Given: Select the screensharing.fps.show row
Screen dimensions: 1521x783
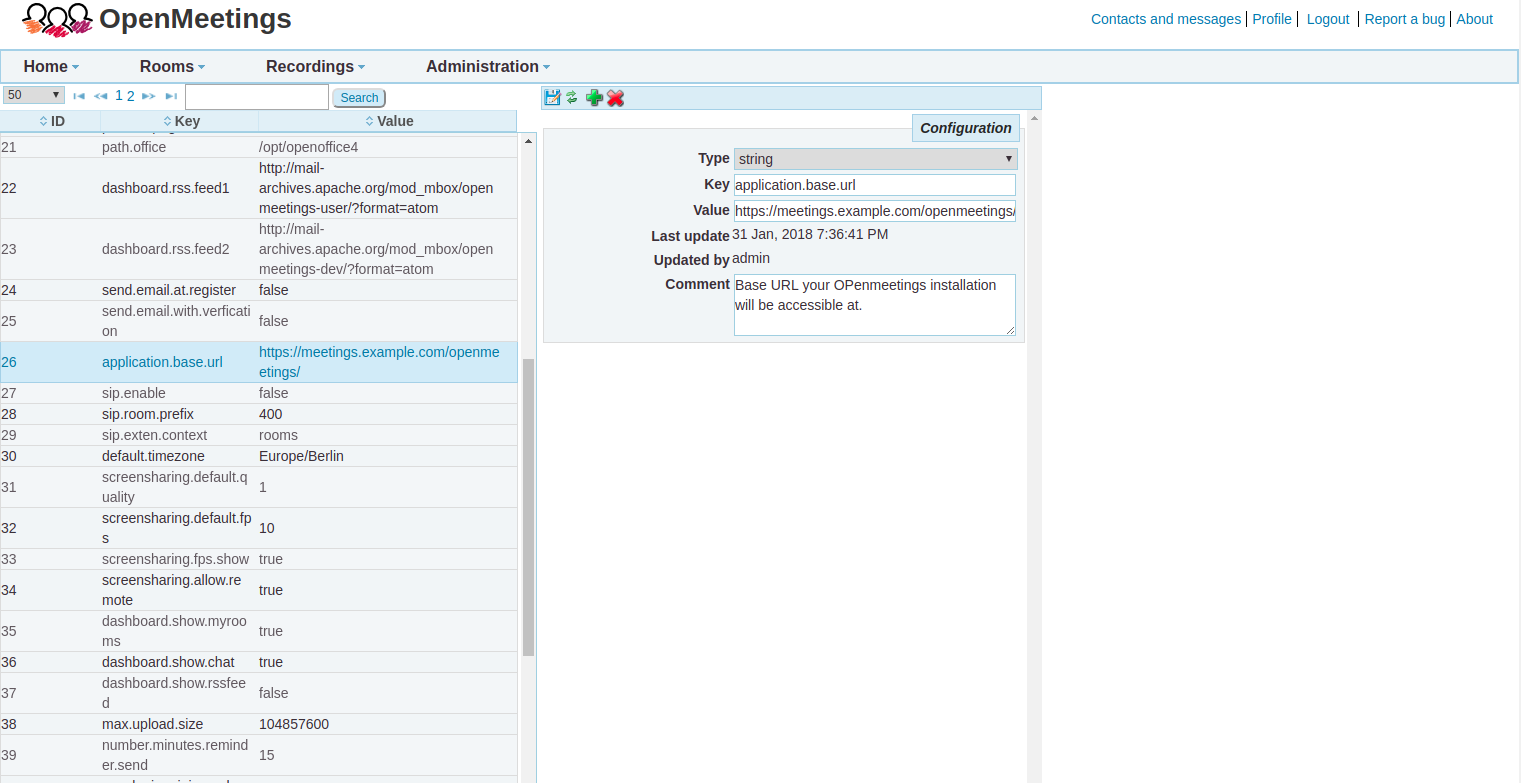Looking at the screenshot, I should pyautogui.click(x=259, y=559).
